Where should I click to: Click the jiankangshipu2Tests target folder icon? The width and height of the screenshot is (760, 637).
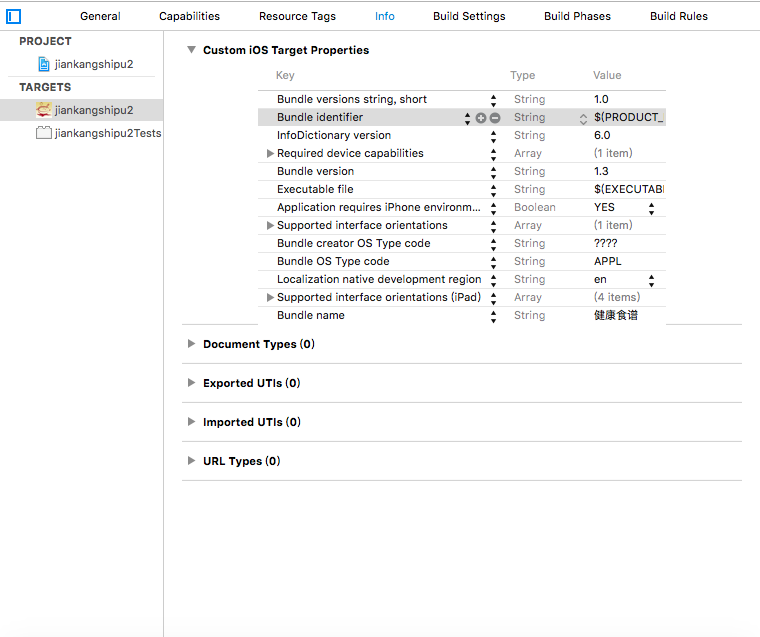[x=44, y=133]
